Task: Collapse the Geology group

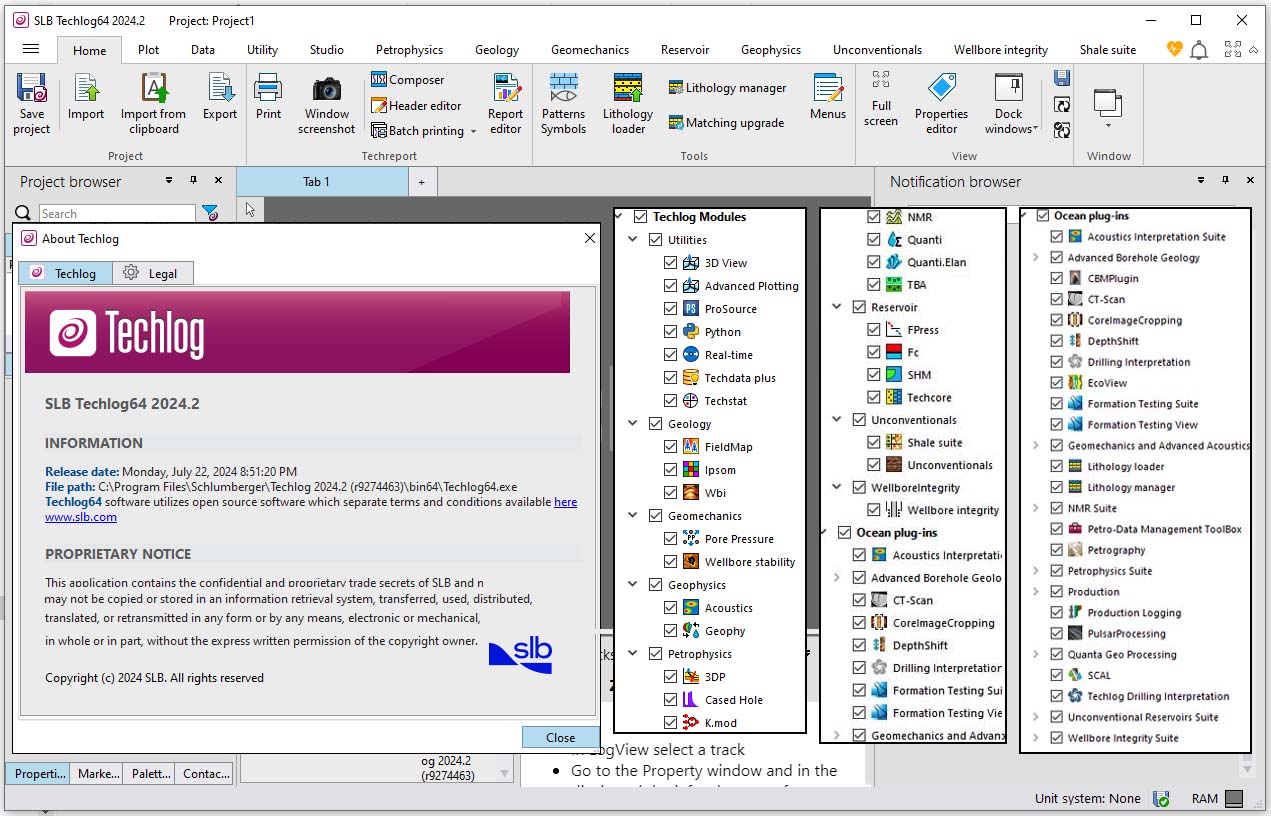Action: click(633, 424)
